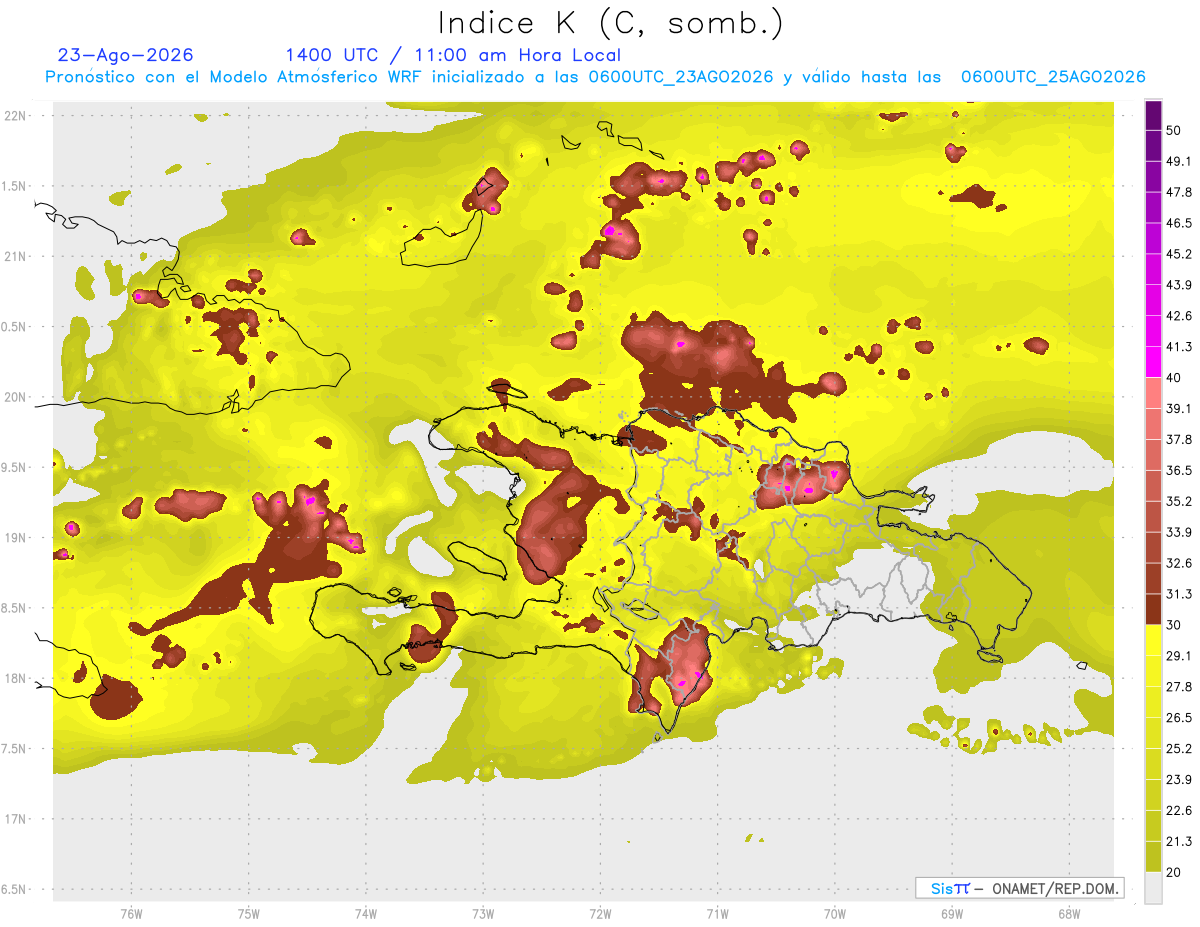Click the colorbar label "42.6"
Screen dimensions: 1200x927
pos(1178,316)
